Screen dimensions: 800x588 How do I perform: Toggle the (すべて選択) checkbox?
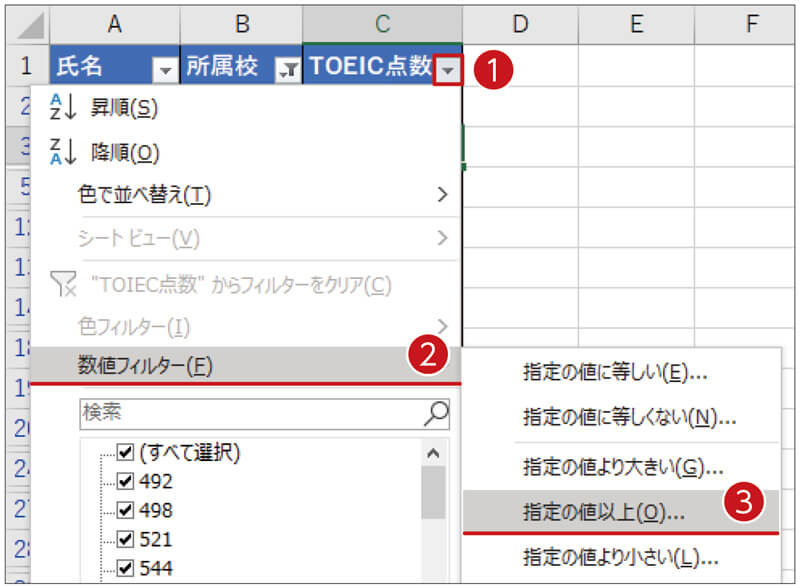(x=125, y=452)
